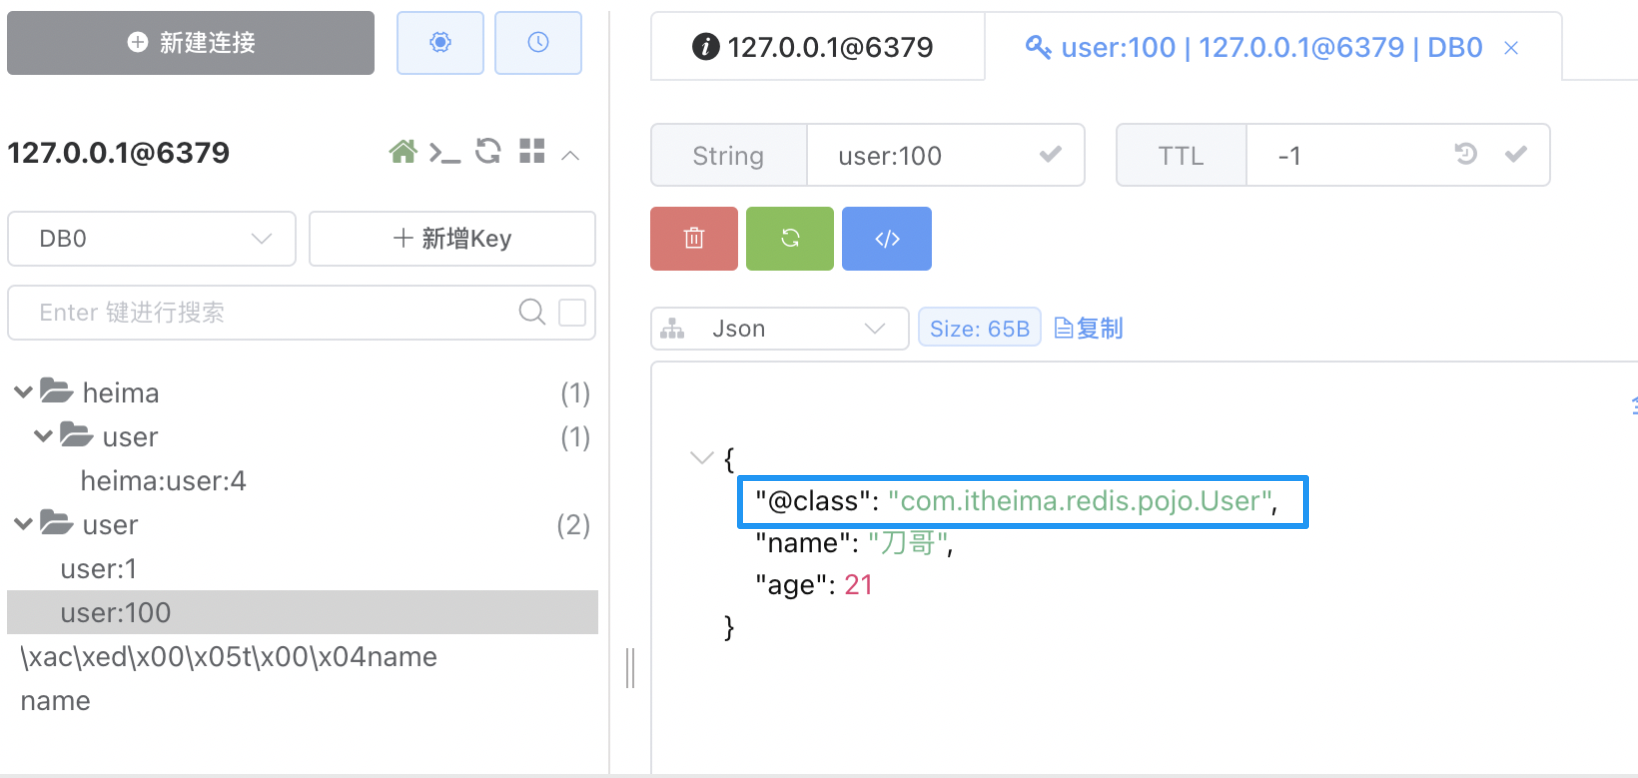The image size is (1638, 778).
Task: Select the \xac\xed\x00\x05t\x00\x04name key
Action: [228, 657]
